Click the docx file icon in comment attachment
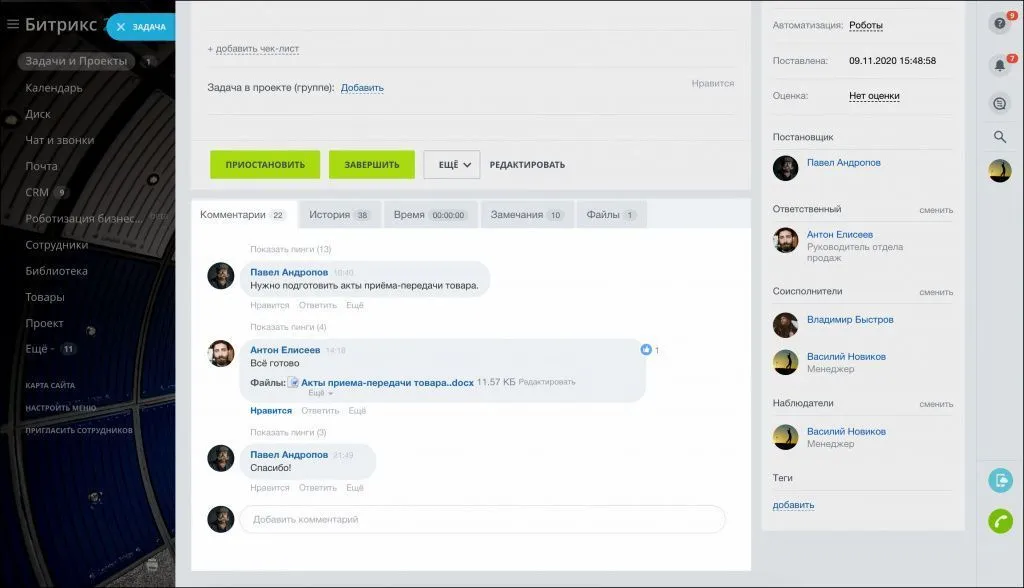1024x588 pixels. pyautogui.click(x=294, y=382)
